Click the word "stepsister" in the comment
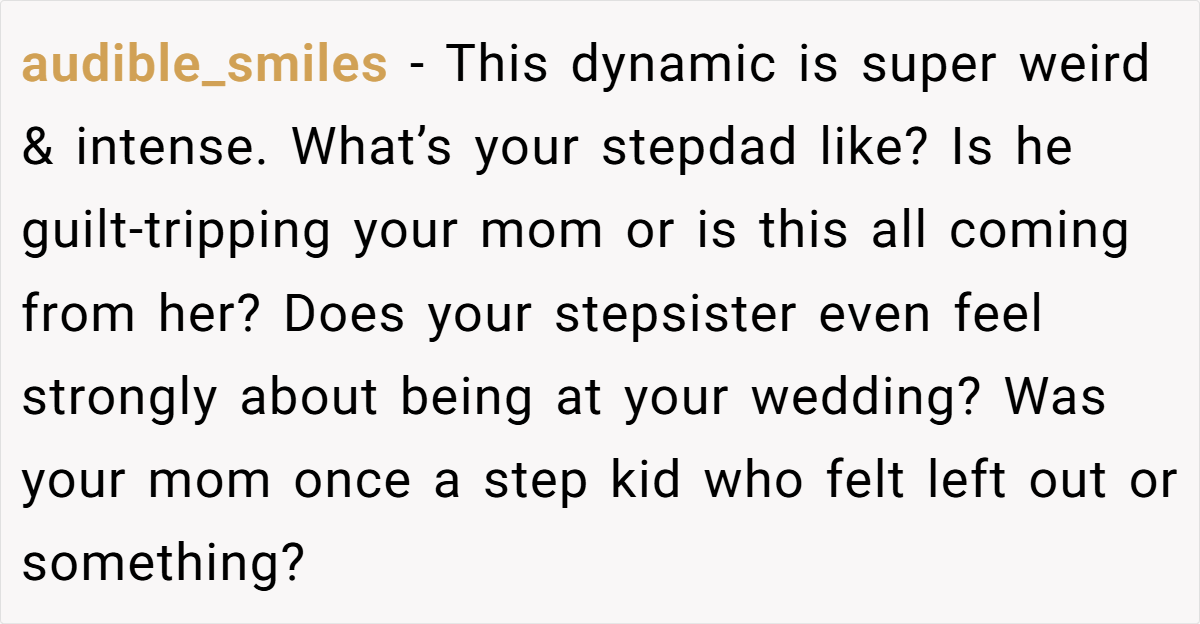 tap(676, 315)
